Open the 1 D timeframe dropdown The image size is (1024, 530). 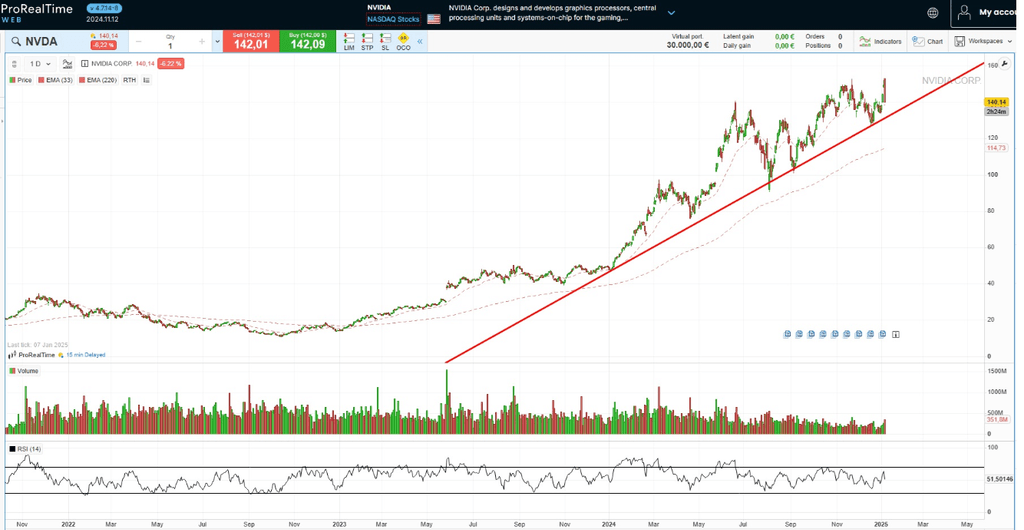[x=40, y=64]
